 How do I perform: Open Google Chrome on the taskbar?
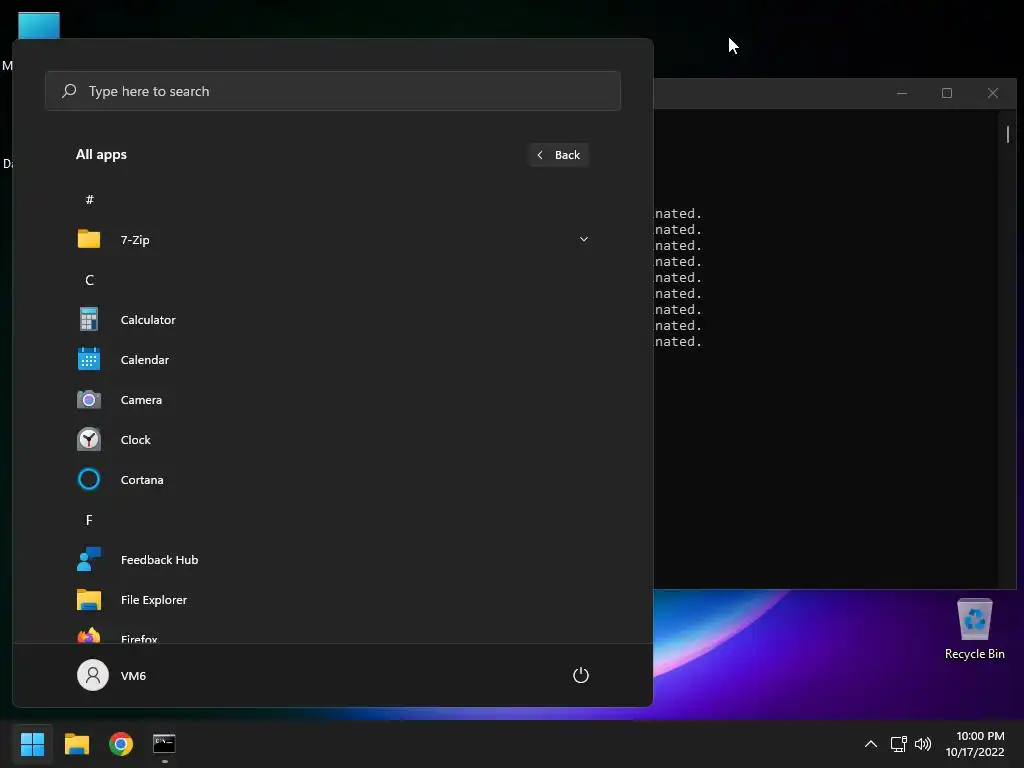click(121, 743)
